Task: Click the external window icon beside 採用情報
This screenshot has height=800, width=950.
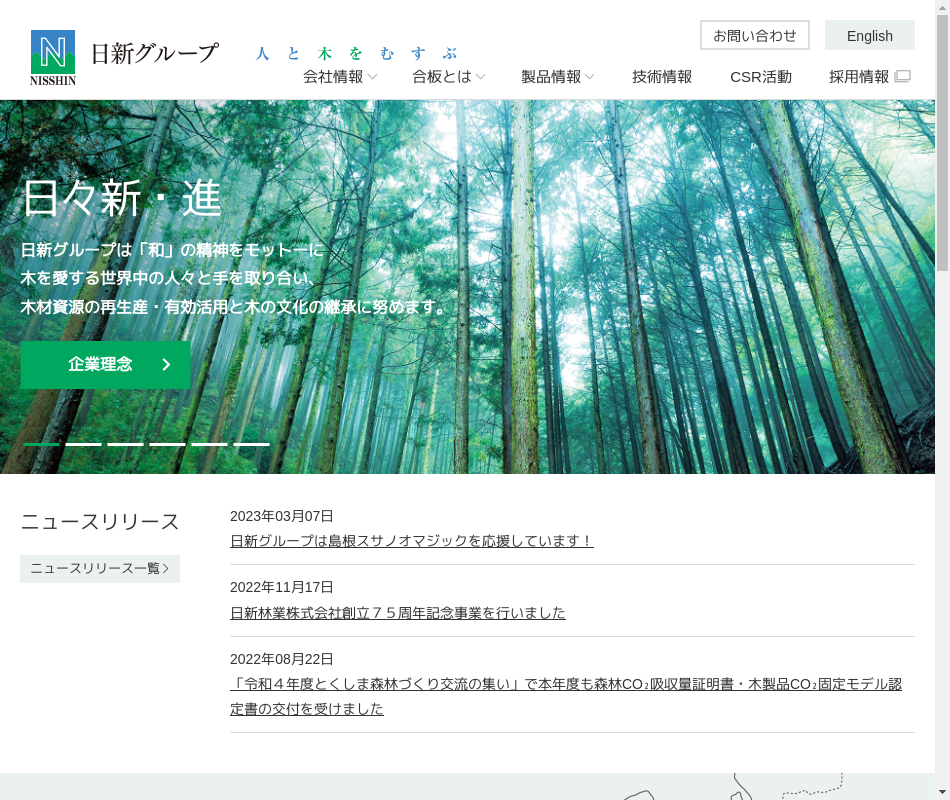Action: (902, 76)
